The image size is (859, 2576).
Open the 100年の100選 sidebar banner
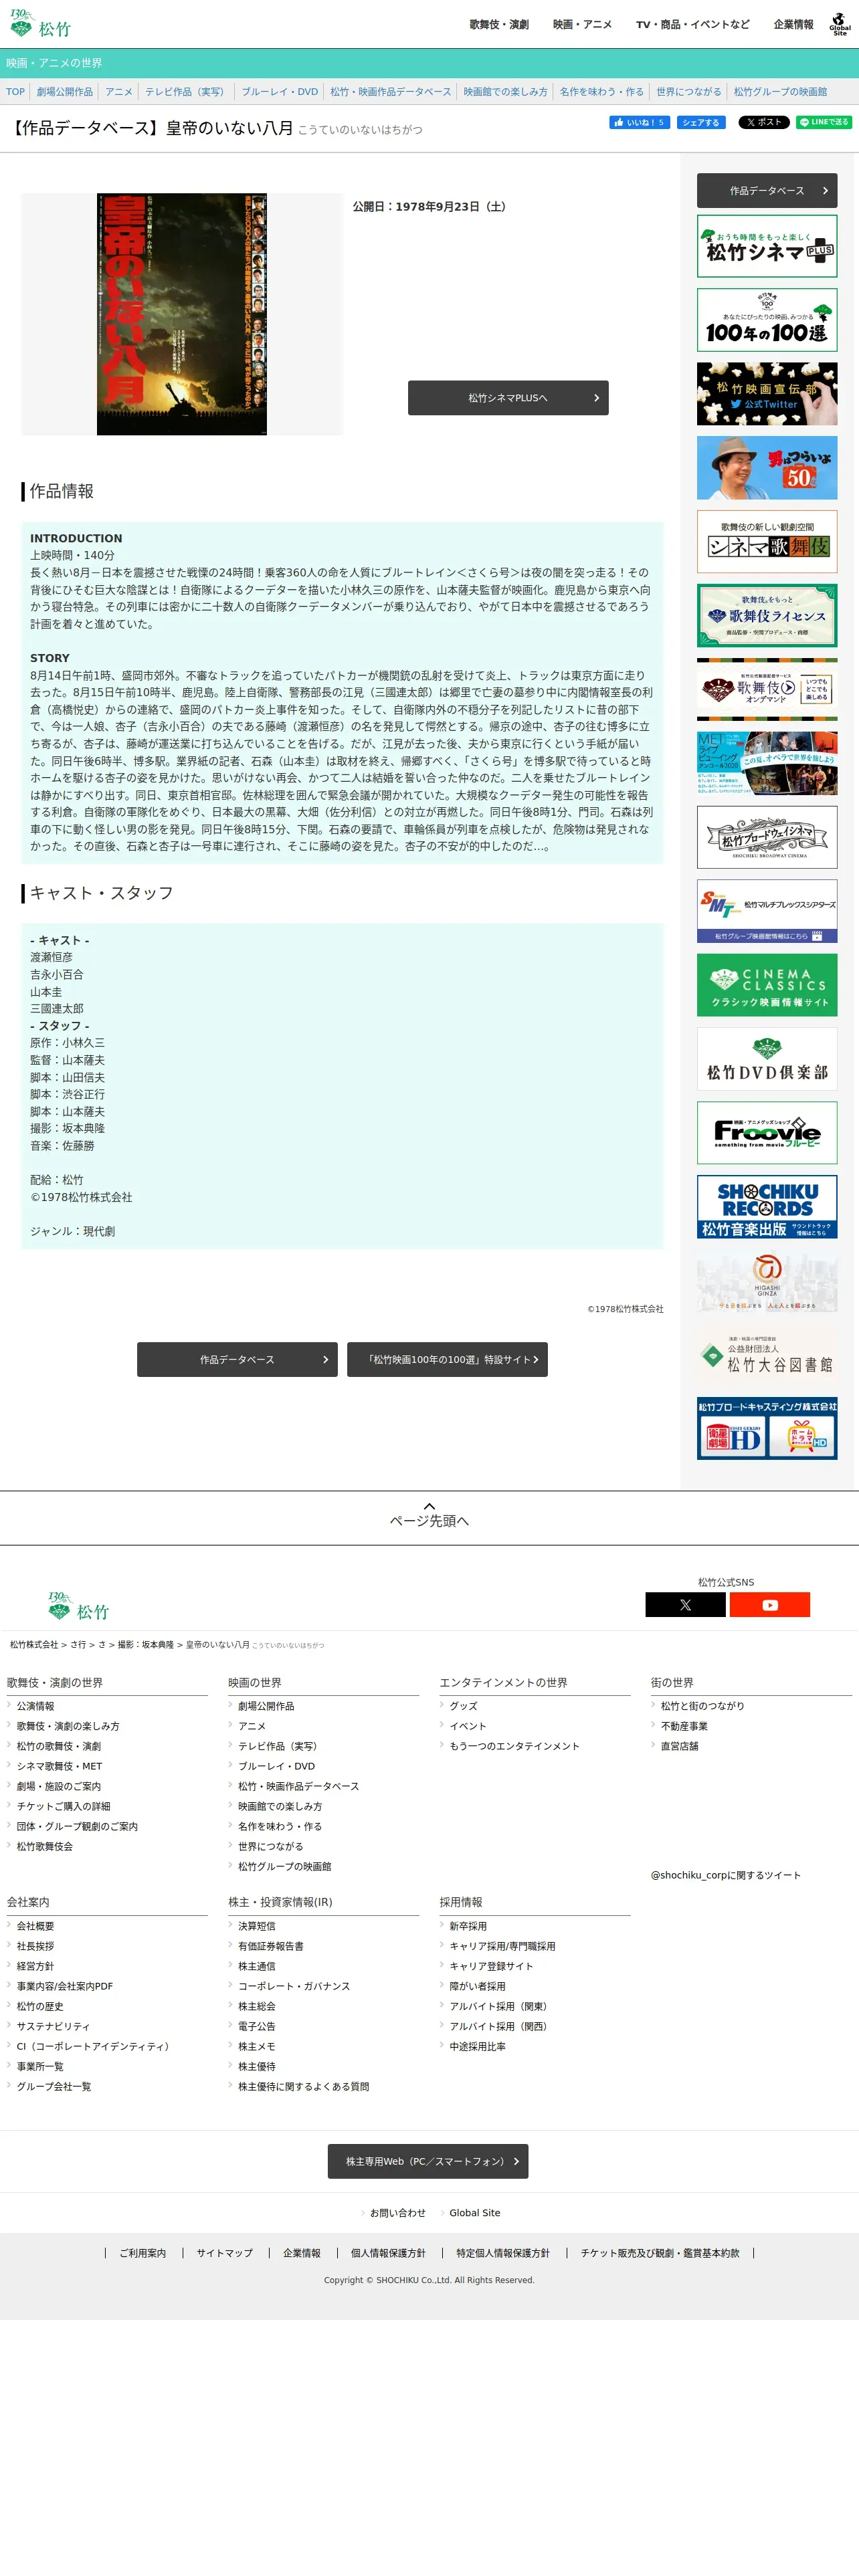(x=767, y=320)
